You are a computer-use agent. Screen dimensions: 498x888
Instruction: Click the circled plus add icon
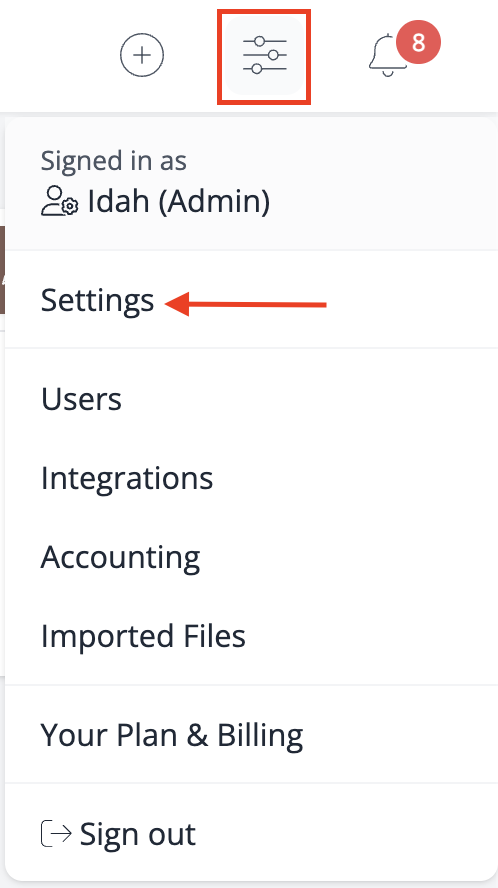[142, 55]
